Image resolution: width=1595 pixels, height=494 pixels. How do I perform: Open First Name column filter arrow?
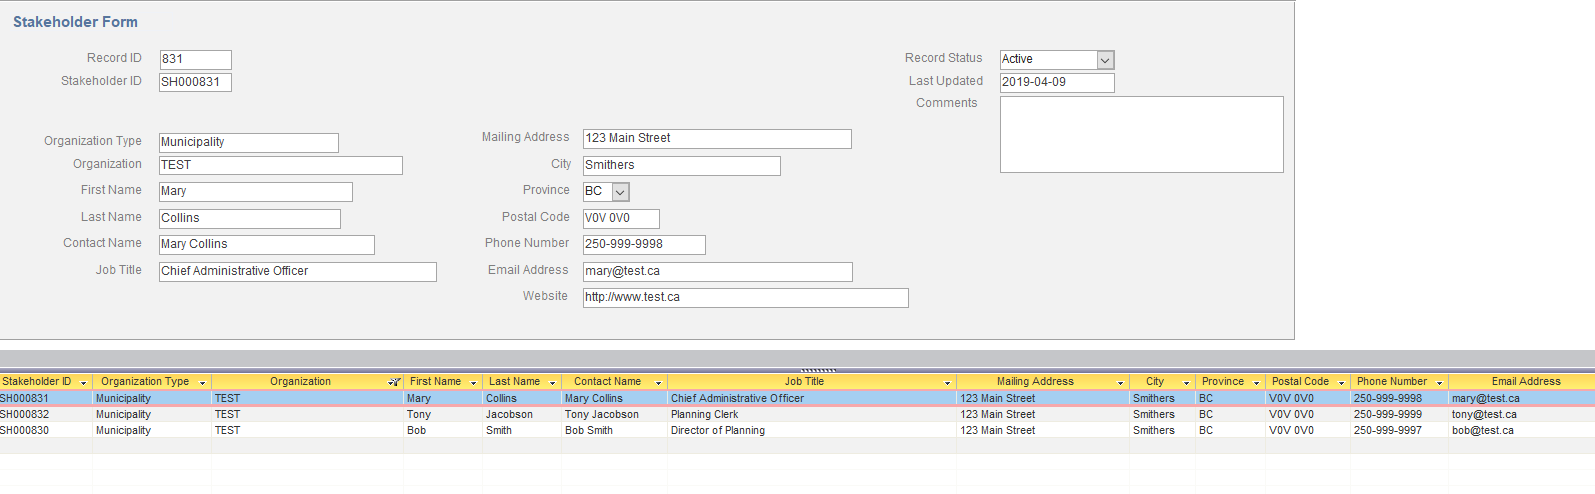pyautogui.click(x=473, y=382)
